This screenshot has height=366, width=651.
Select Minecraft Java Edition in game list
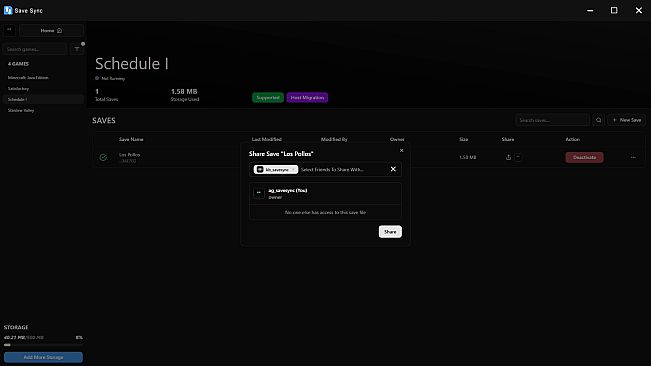[x=43, y=78]
